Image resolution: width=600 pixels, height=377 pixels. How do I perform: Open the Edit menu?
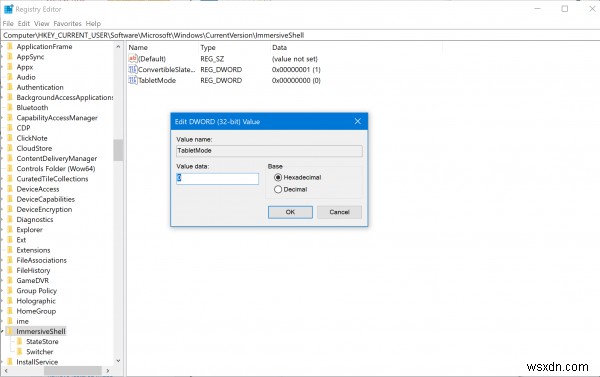coord(24,24)
